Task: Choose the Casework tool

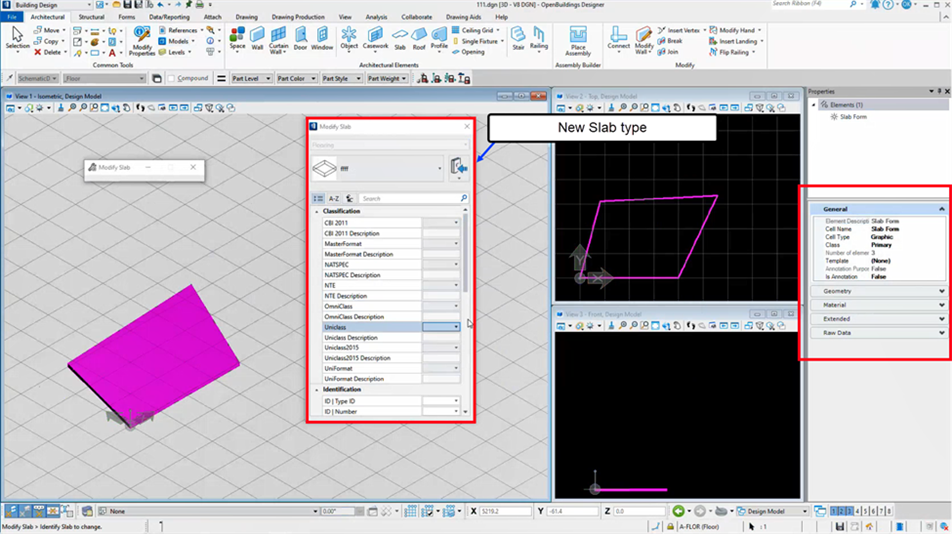Action: click(375, 38)
